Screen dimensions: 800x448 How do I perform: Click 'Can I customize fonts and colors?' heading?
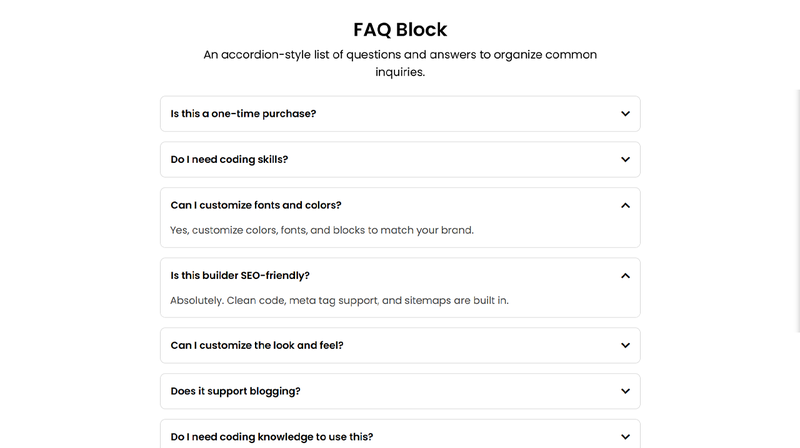coord(256,205)
